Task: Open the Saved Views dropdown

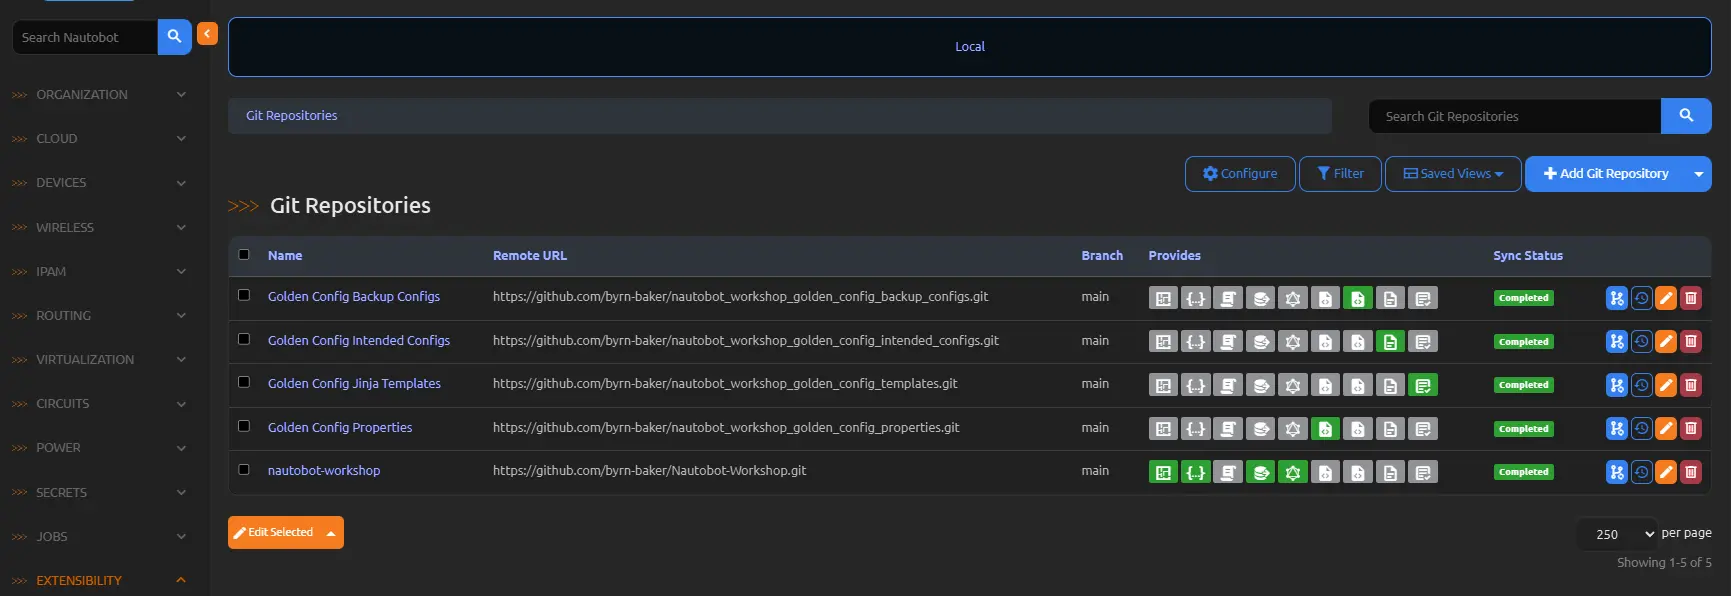Action: (x=1453, y=174)
